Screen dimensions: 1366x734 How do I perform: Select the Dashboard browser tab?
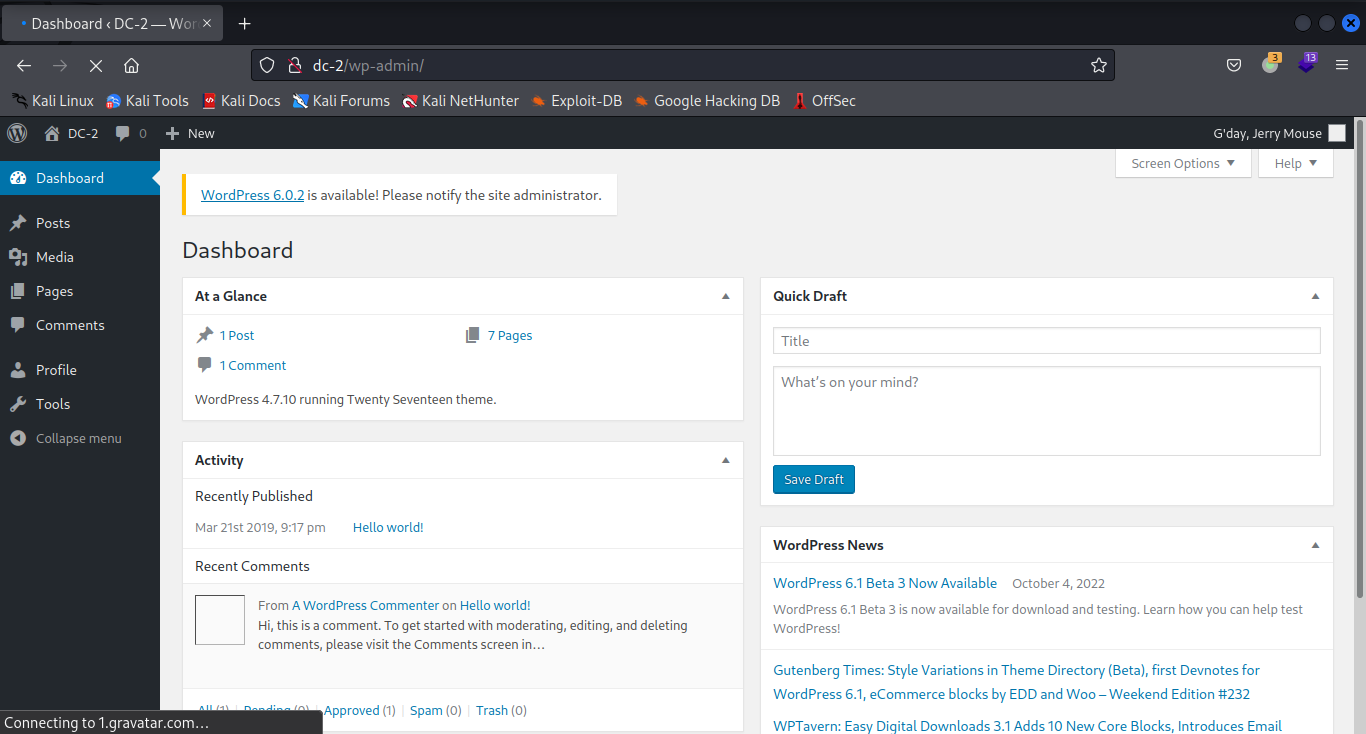click(112, 23)
